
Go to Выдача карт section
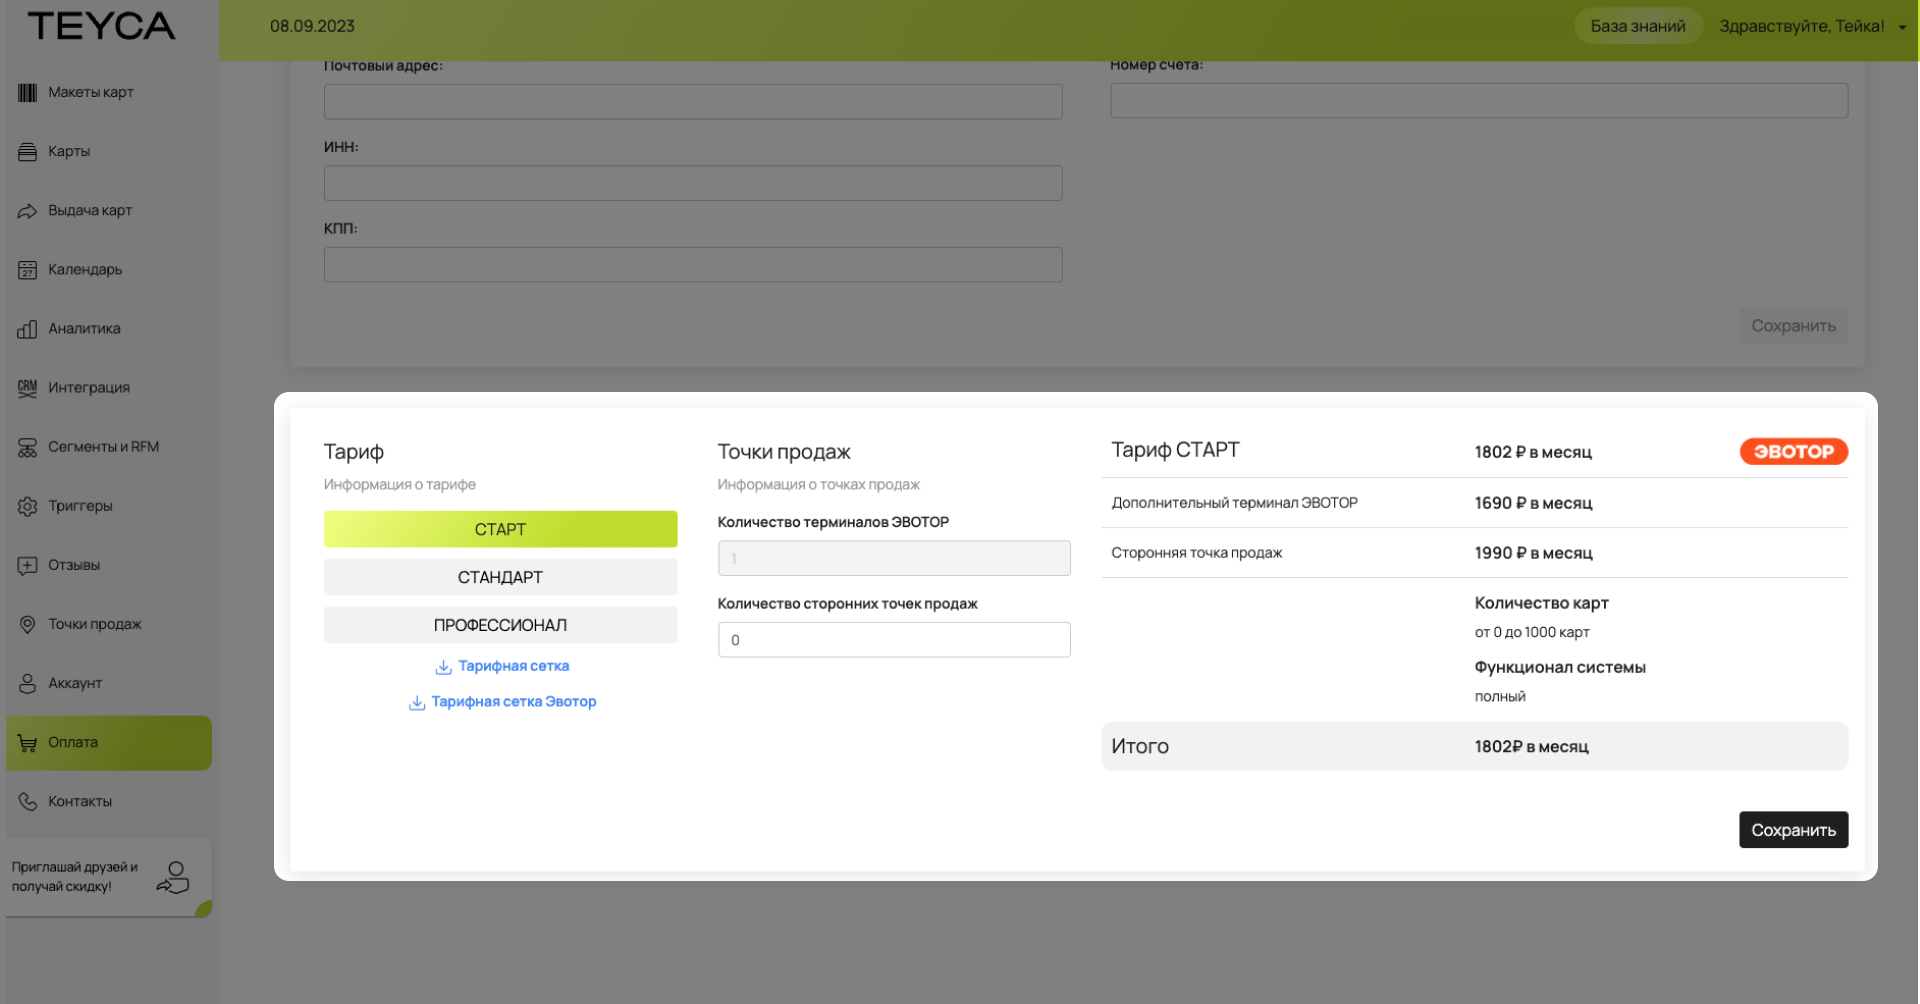click(x=109, y=210)
